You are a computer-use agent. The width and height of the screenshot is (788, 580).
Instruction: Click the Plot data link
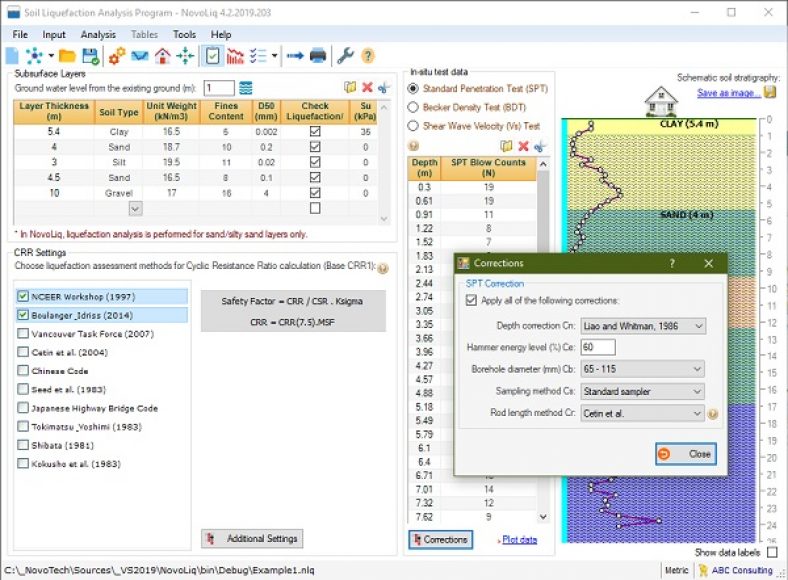click(519, 540)
